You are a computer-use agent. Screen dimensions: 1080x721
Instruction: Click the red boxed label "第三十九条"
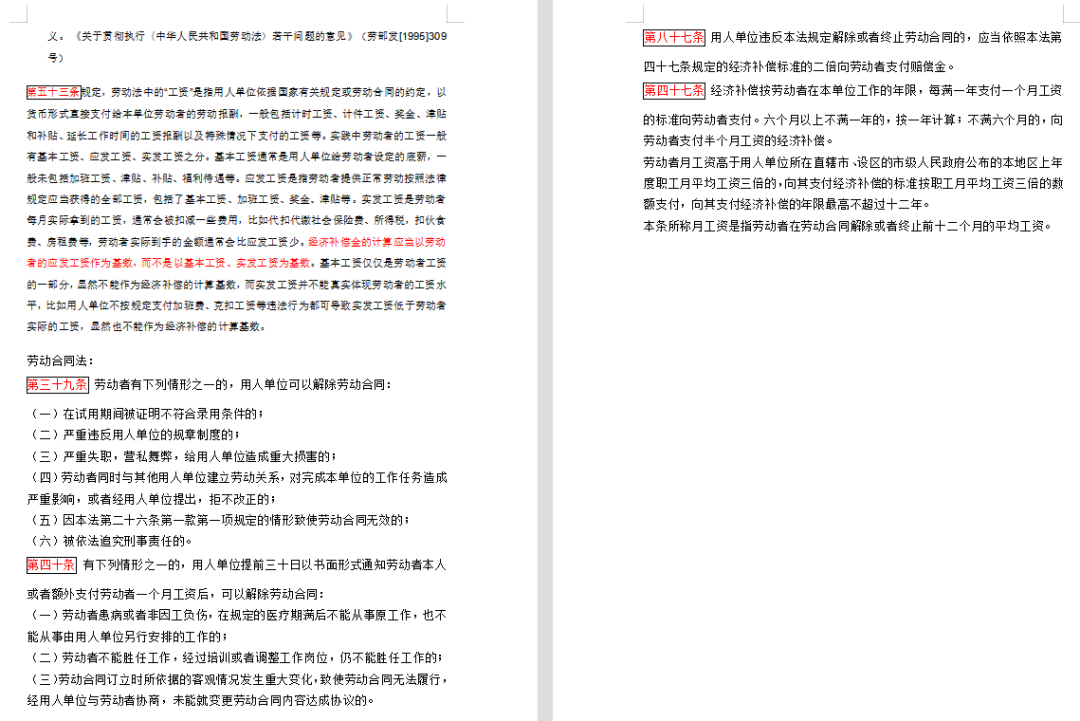pyautogui.click(x=57, y=384)
